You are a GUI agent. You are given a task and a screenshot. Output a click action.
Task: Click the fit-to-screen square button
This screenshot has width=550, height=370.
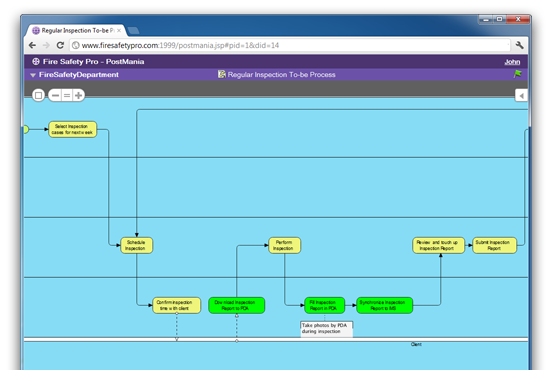tap(39, 95)
